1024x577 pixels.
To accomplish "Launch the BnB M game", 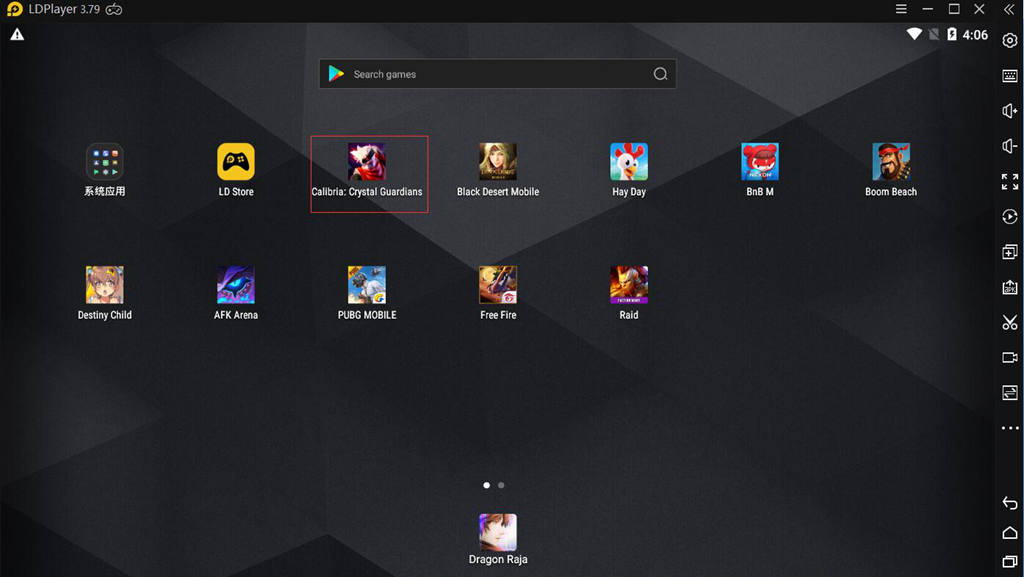I will click(x=760, y=162).
